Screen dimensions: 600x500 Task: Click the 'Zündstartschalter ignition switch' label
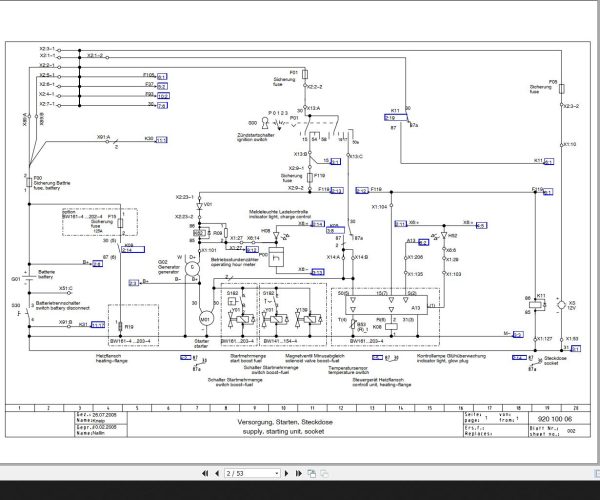256,137
